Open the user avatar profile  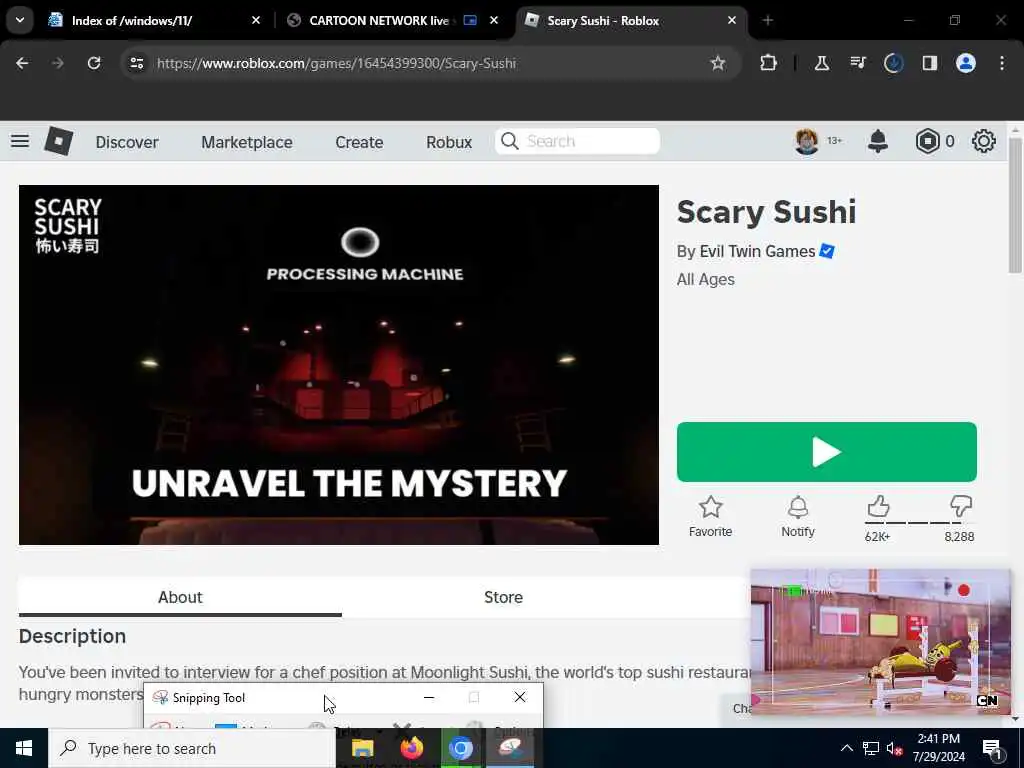pos(807,141)
